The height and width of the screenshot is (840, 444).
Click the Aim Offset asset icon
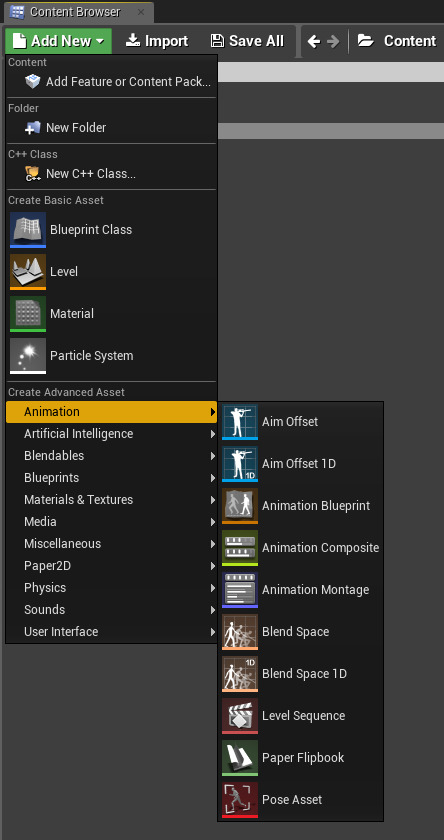point(240,422)
